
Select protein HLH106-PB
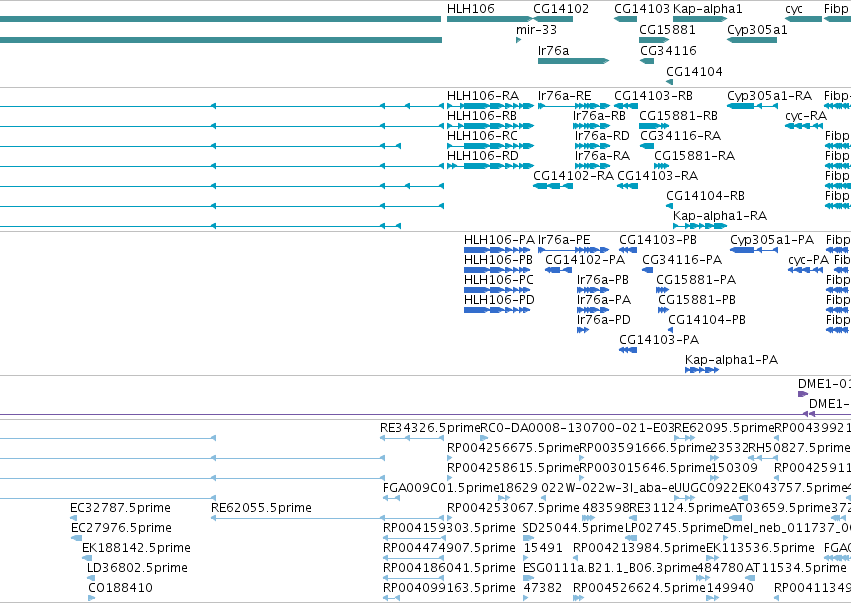[x=498, y=260]
